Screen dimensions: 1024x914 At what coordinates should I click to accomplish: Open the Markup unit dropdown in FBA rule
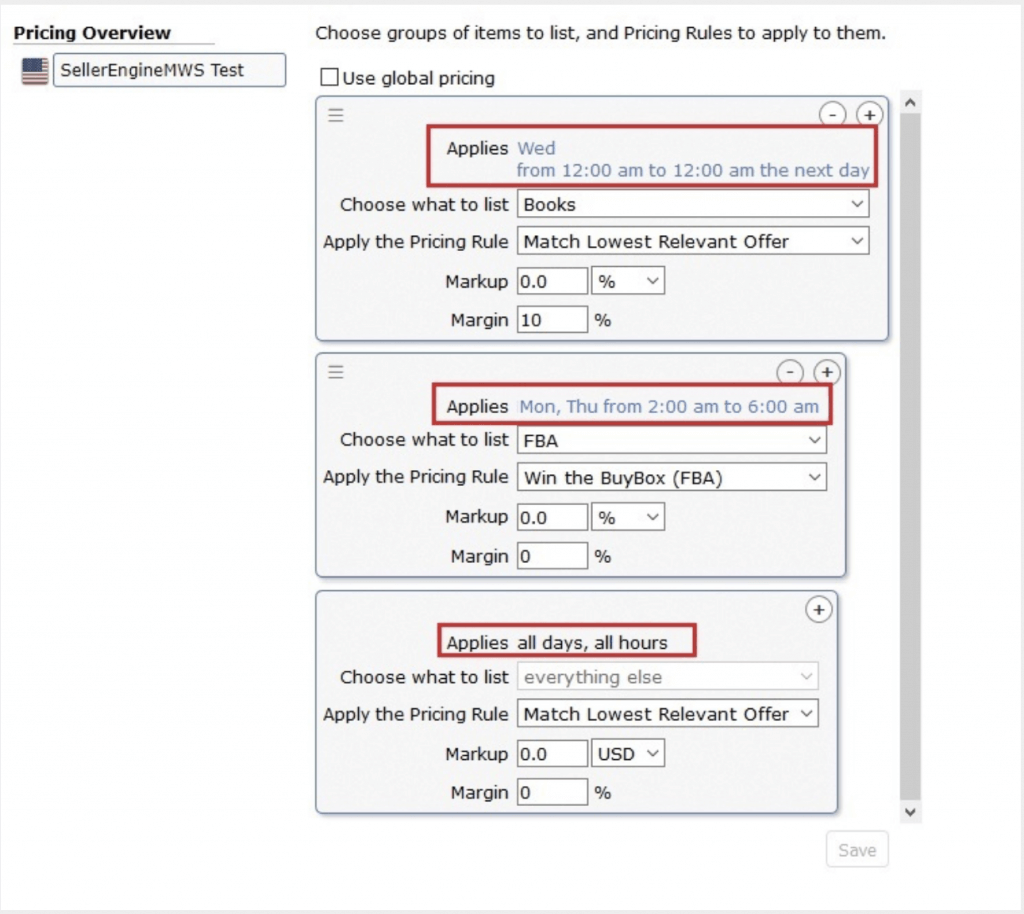coord(628,517)
